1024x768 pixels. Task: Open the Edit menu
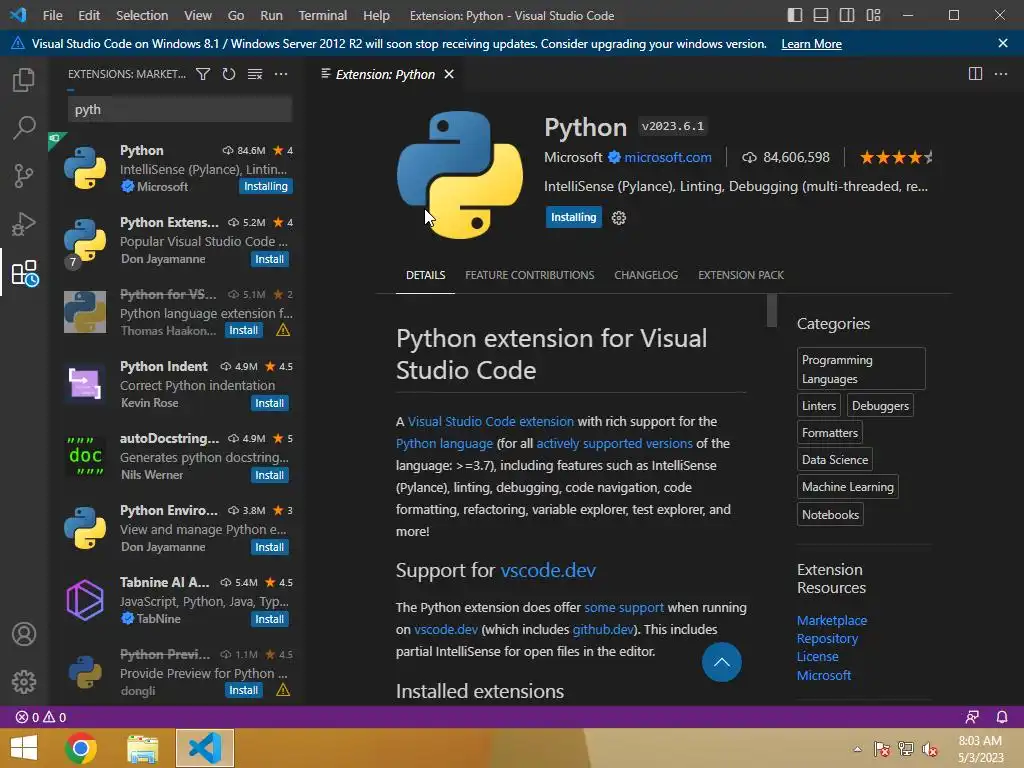tap(89, 15)
